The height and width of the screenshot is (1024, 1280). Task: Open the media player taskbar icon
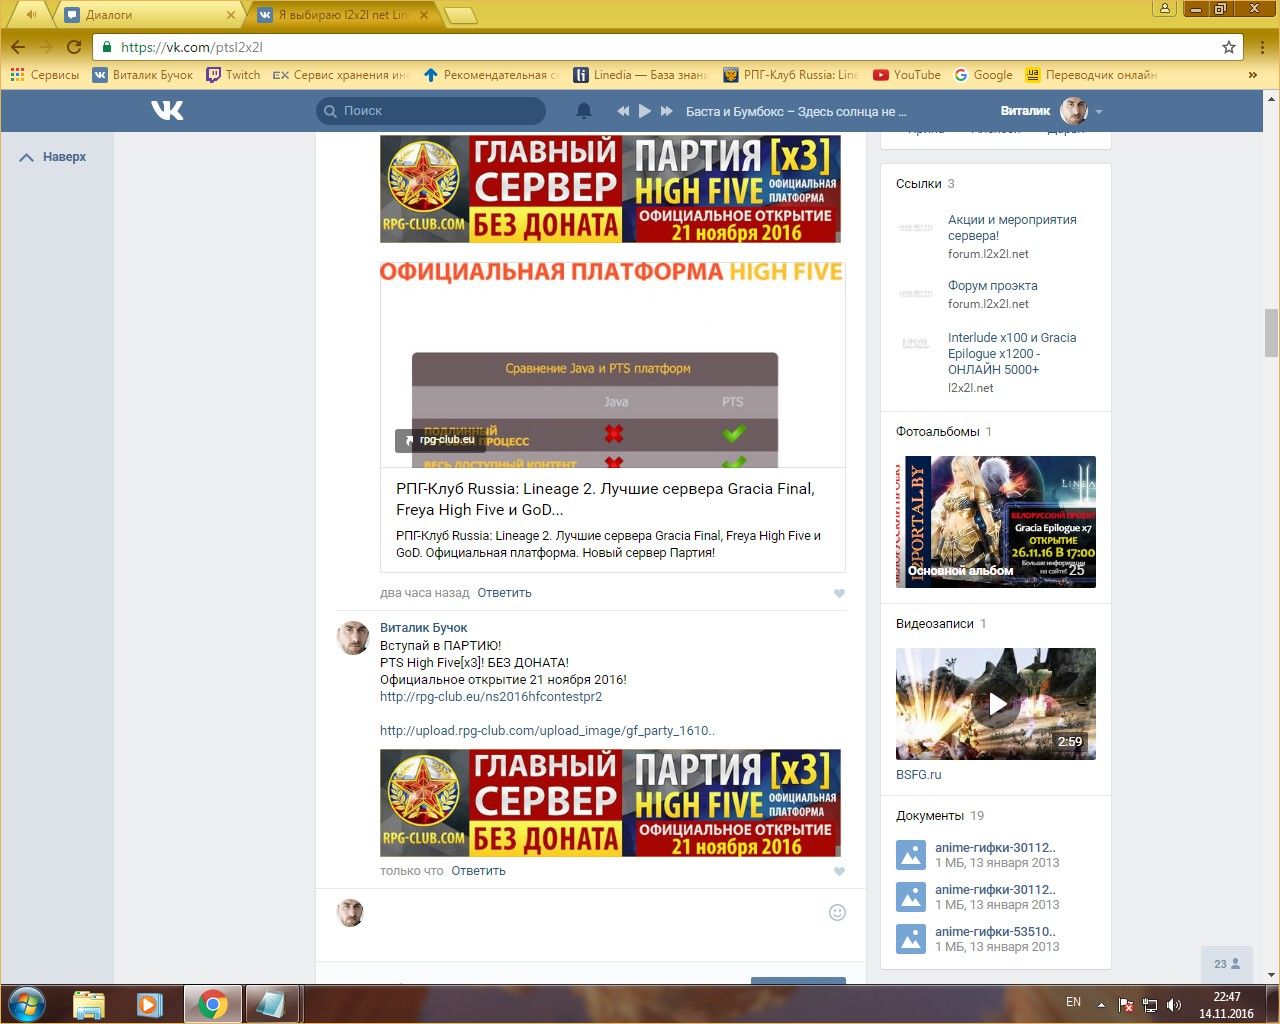click(150, 1004)
